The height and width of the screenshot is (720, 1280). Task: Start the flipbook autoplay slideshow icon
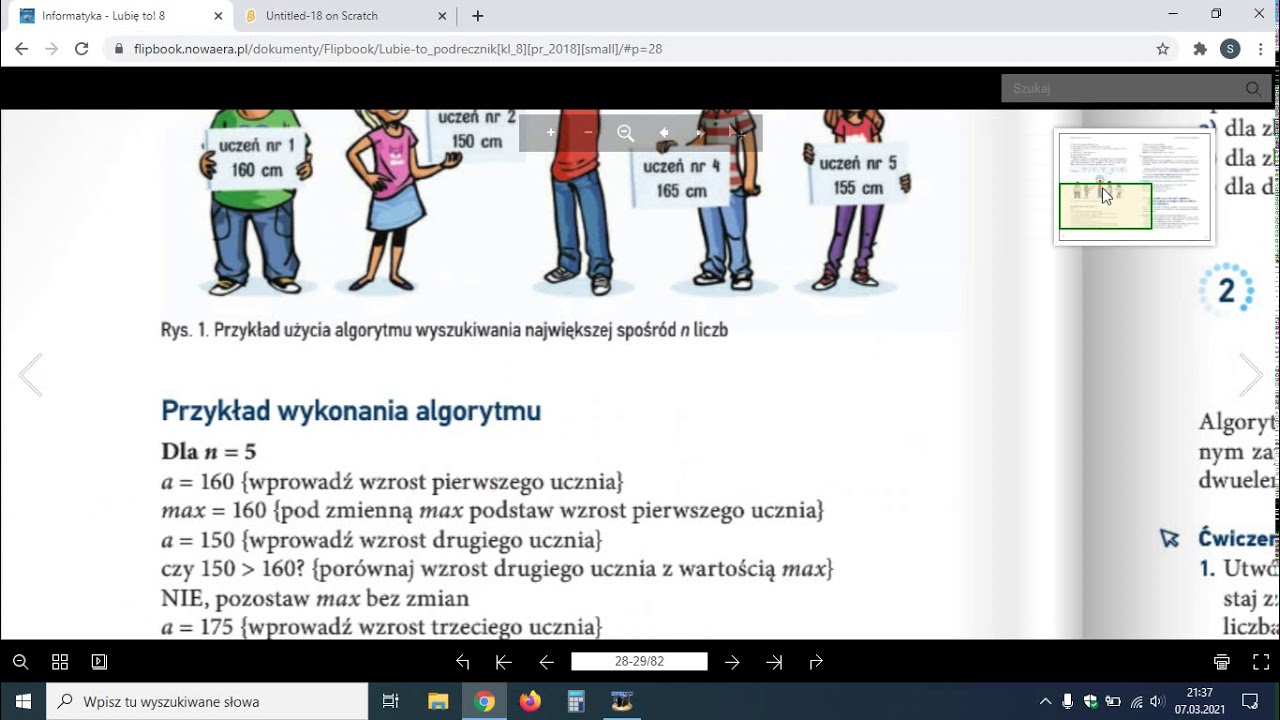tap(99, 662)
